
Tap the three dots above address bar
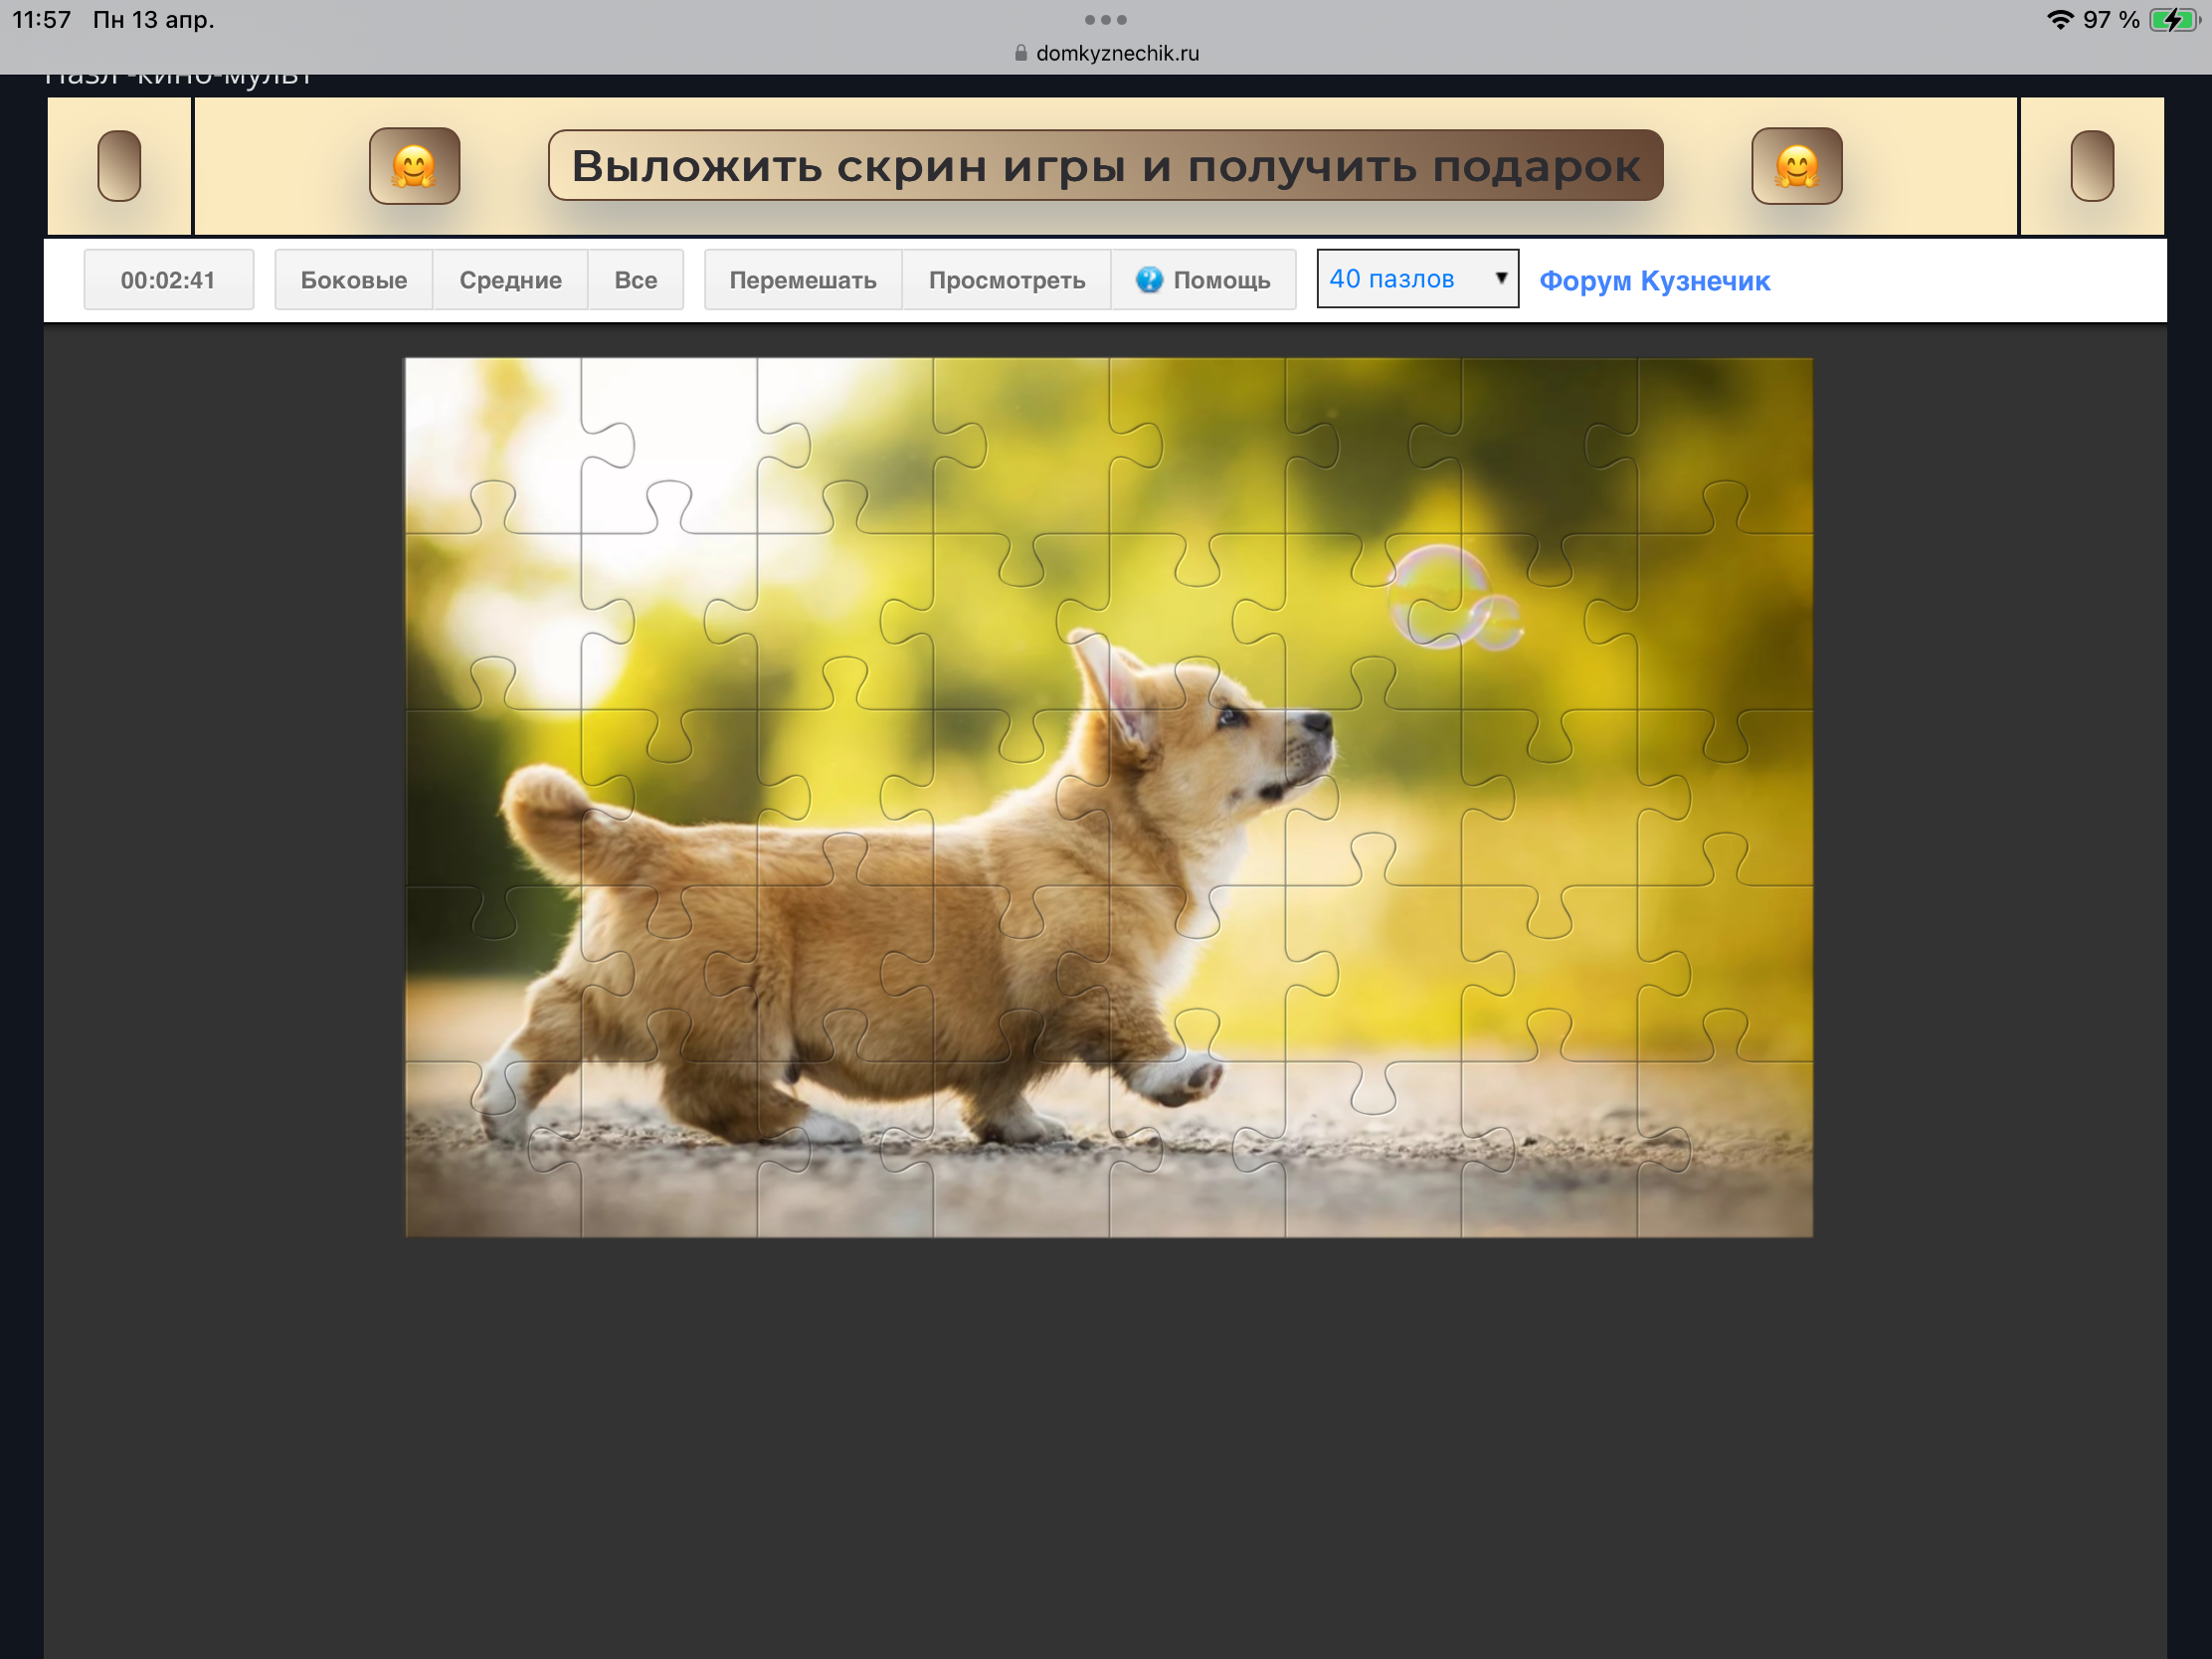point(1105,20)
